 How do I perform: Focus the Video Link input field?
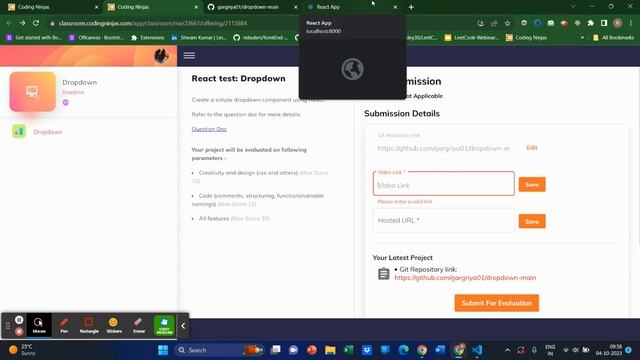443,183
